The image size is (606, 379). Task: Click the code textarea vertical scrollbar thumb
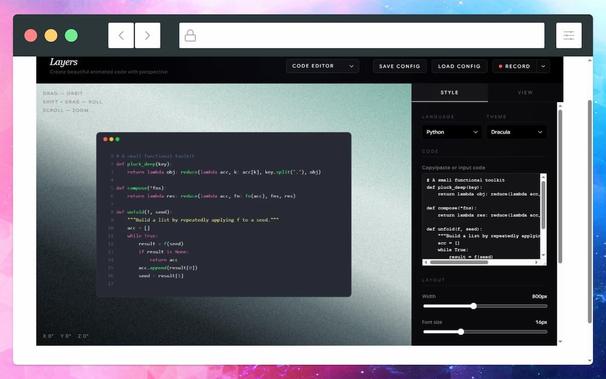click(x=543, y=205)
